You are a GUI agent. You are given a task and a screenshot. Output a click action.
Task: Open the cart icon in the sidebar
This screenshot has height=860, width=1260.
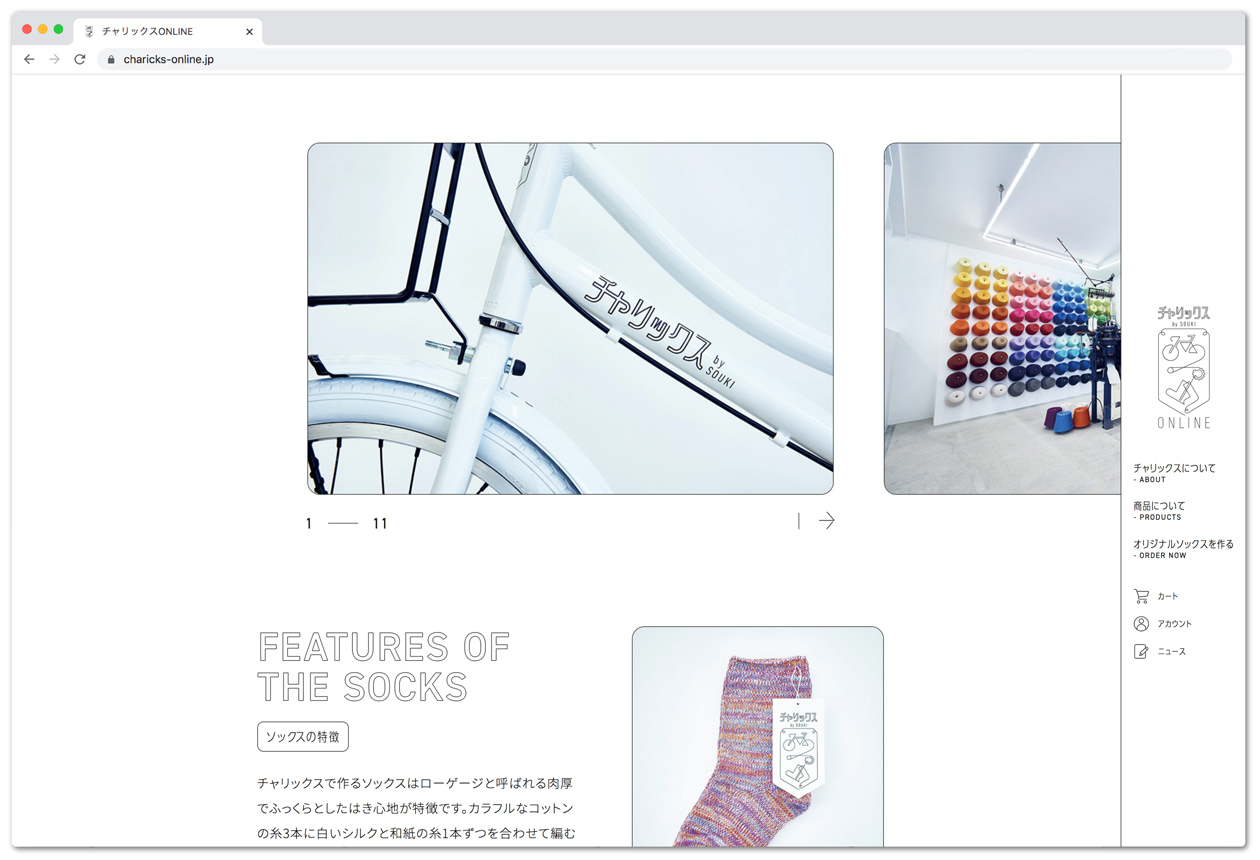1141,596
